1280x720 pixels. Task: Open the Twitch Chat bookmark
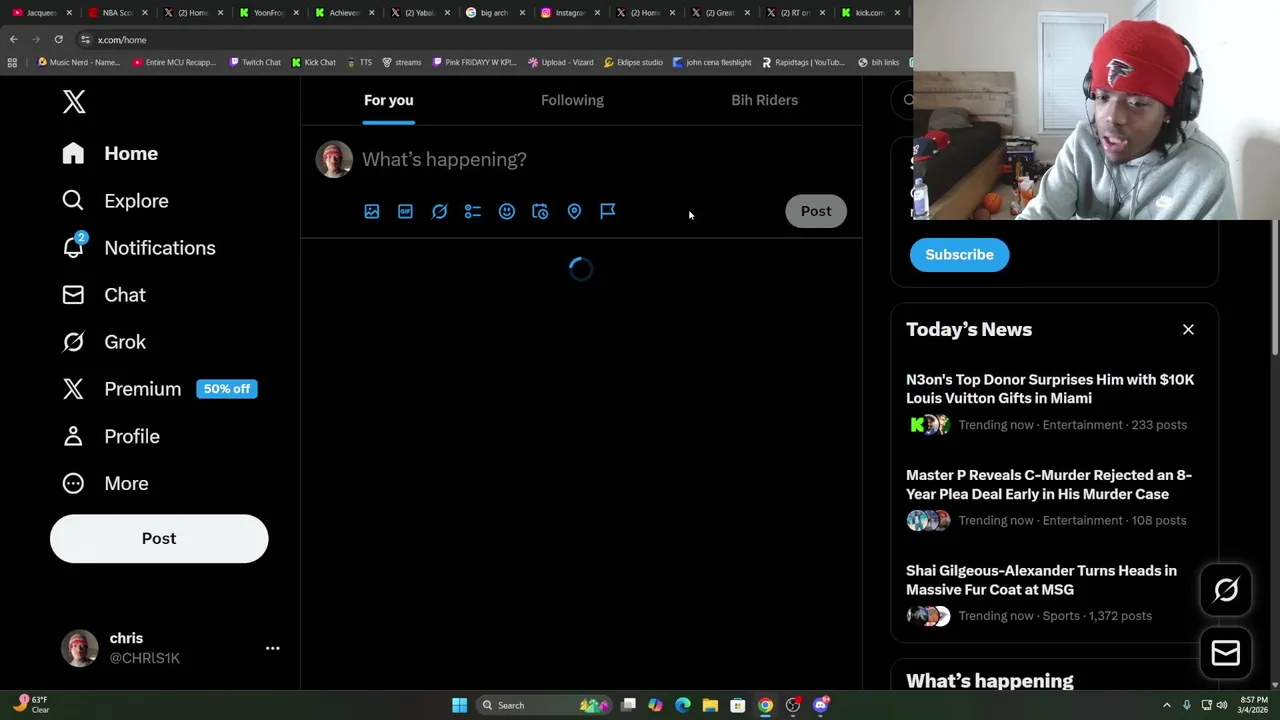pos(255,62)
